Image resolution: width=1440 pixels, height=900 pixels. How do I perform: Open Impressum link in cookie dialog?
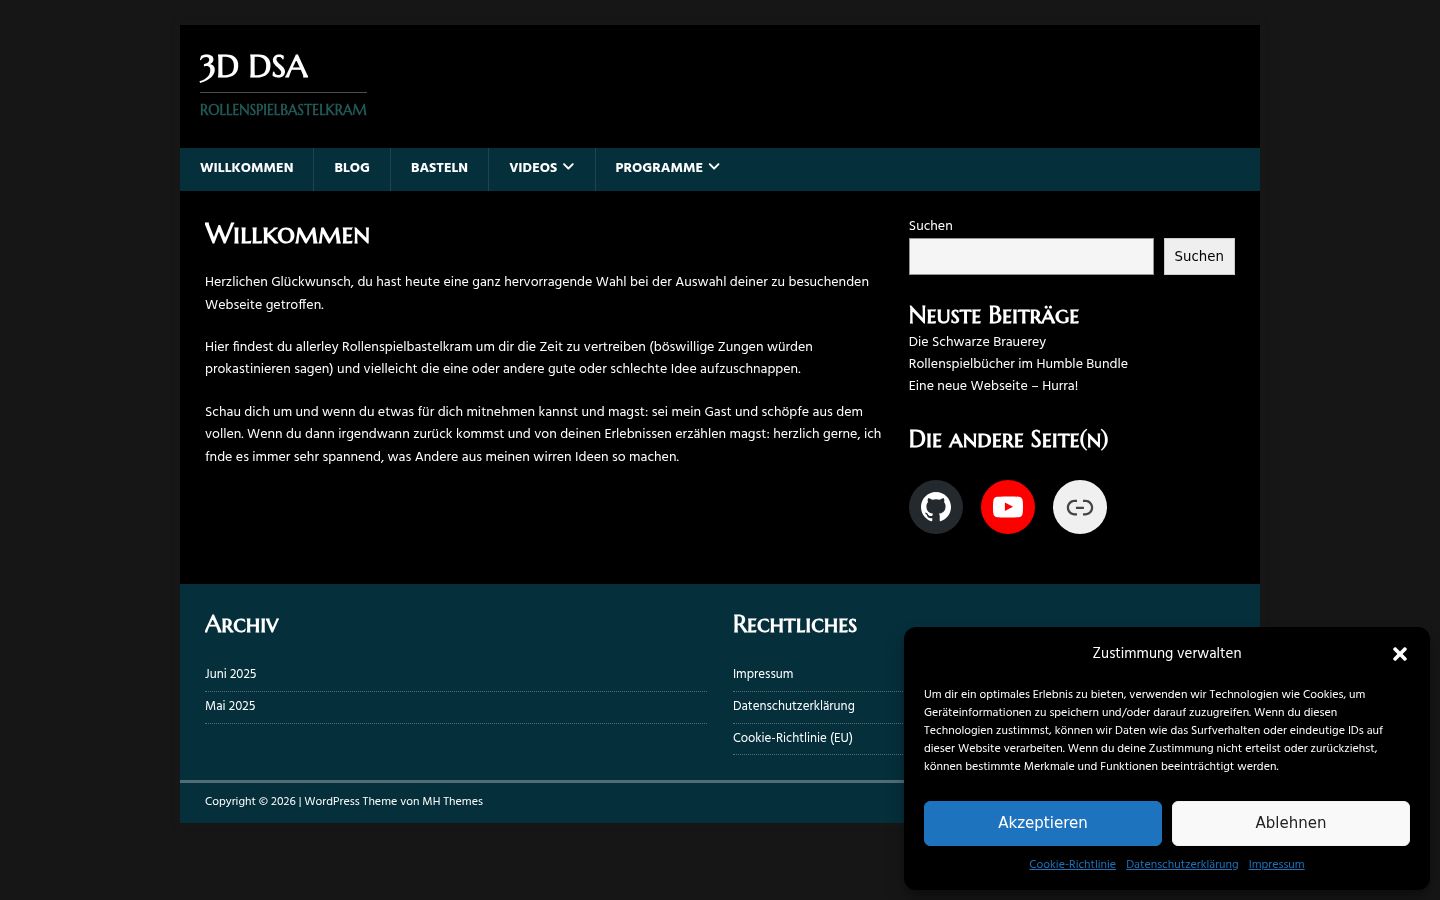tap(1276, 865)
